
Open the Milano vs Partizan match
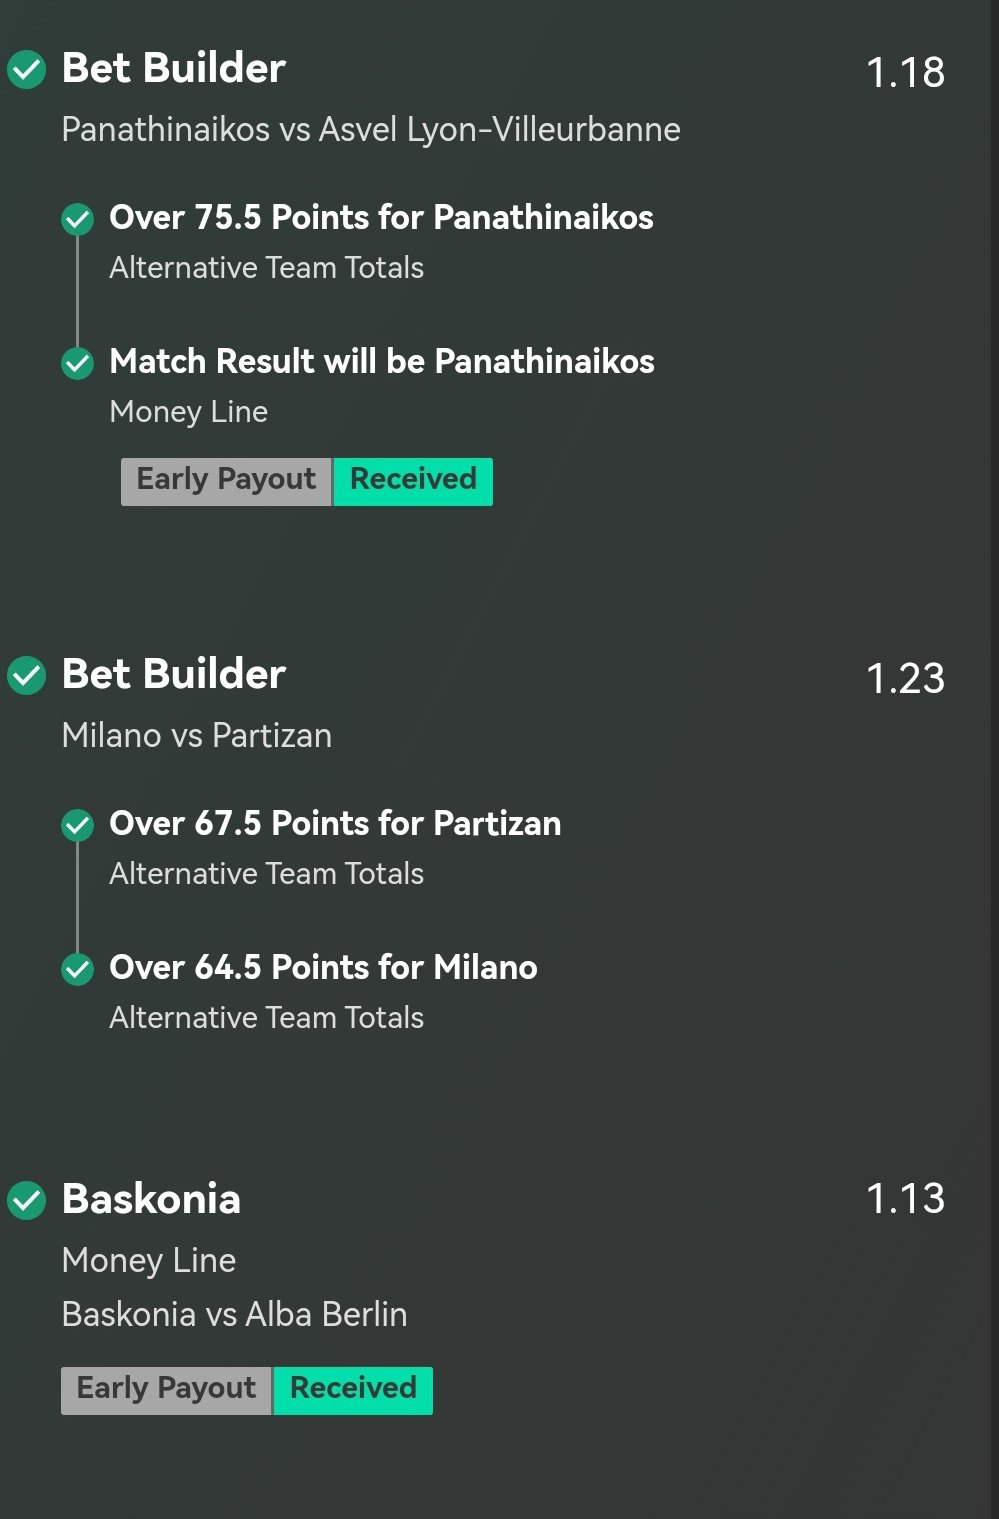[x=197, y=736]
